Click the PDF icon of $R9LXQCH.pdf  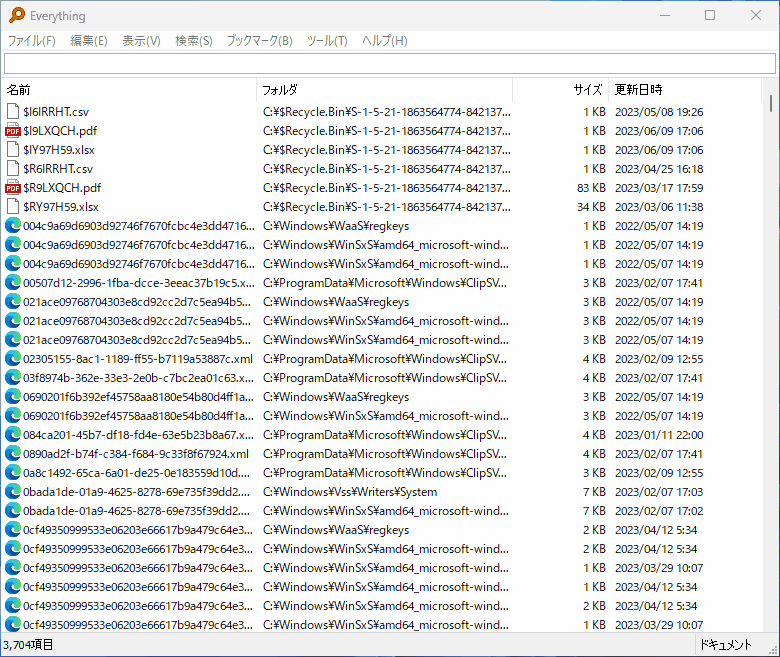click(x=13, y=188)
